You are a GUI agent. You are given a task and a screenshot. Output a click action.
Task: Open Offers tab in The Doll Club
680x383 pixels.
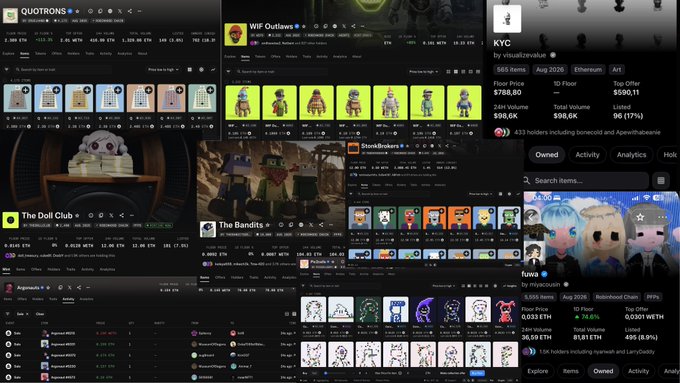pyautogui.click(x=36, y=269)
